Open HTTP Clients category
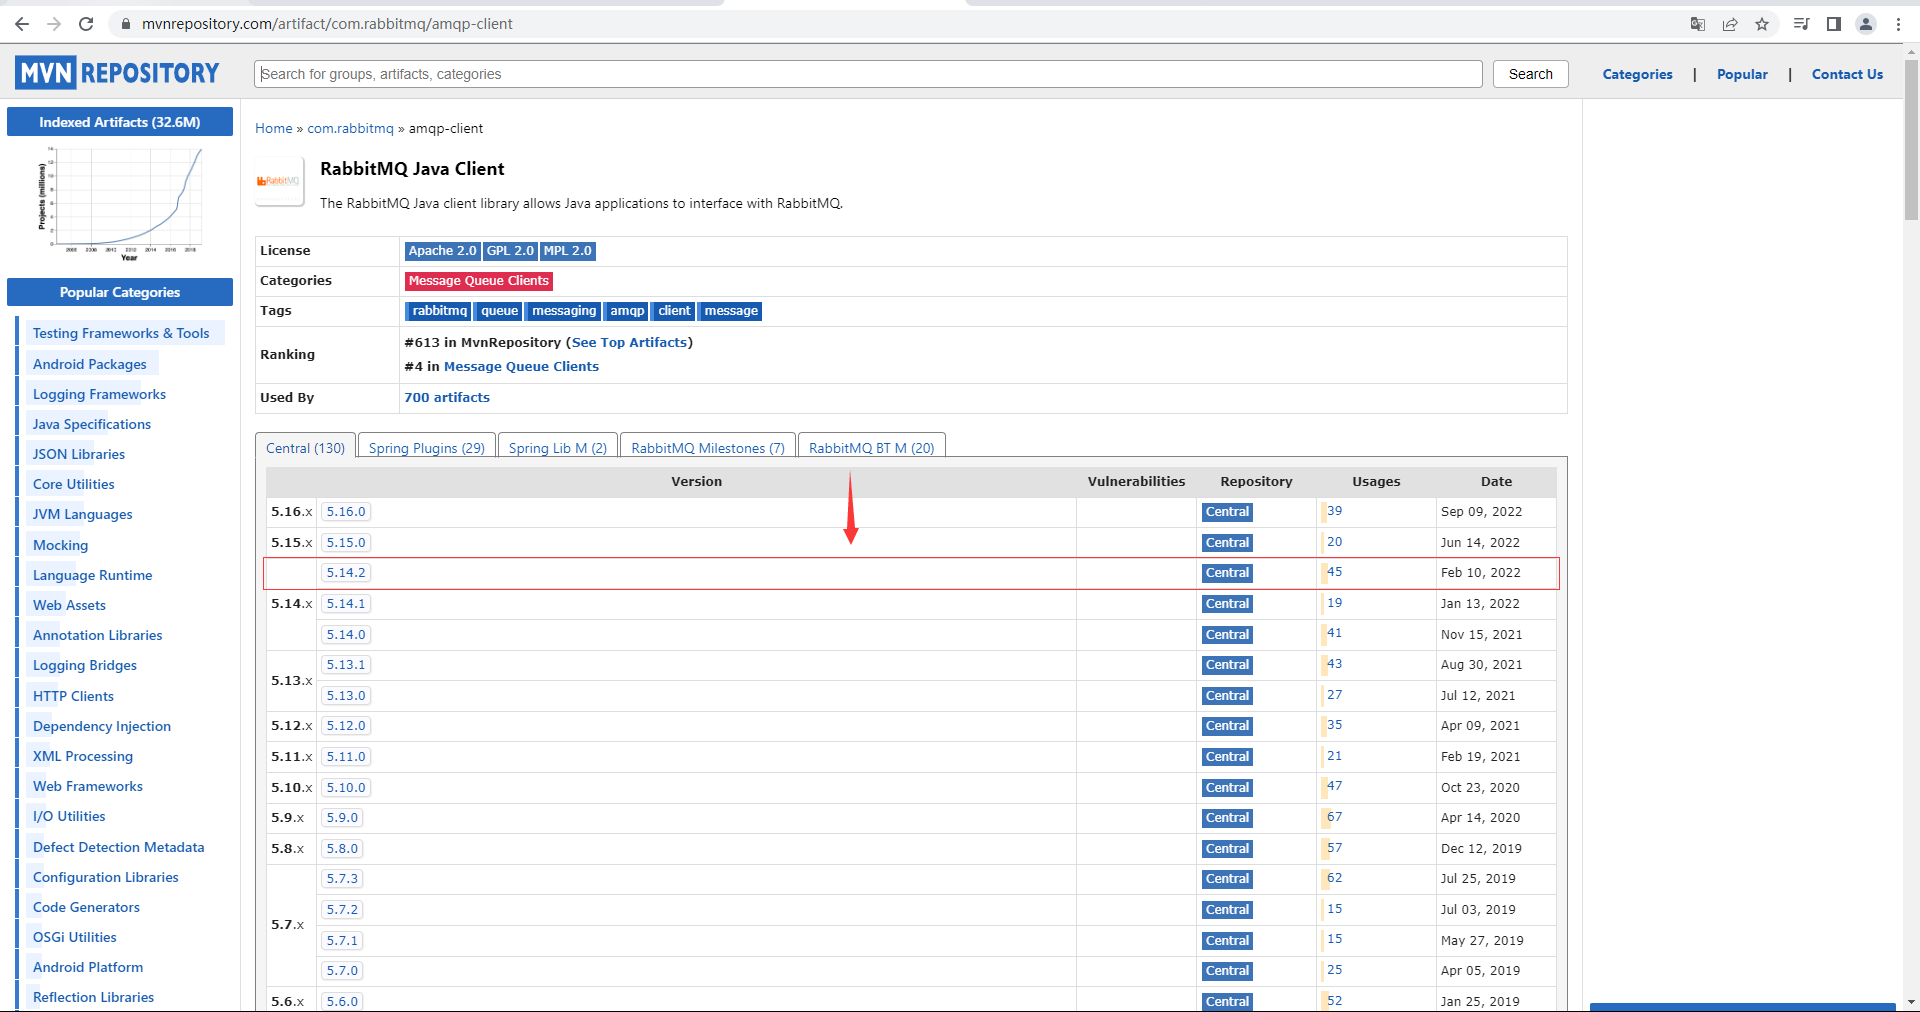 (73, 696)
